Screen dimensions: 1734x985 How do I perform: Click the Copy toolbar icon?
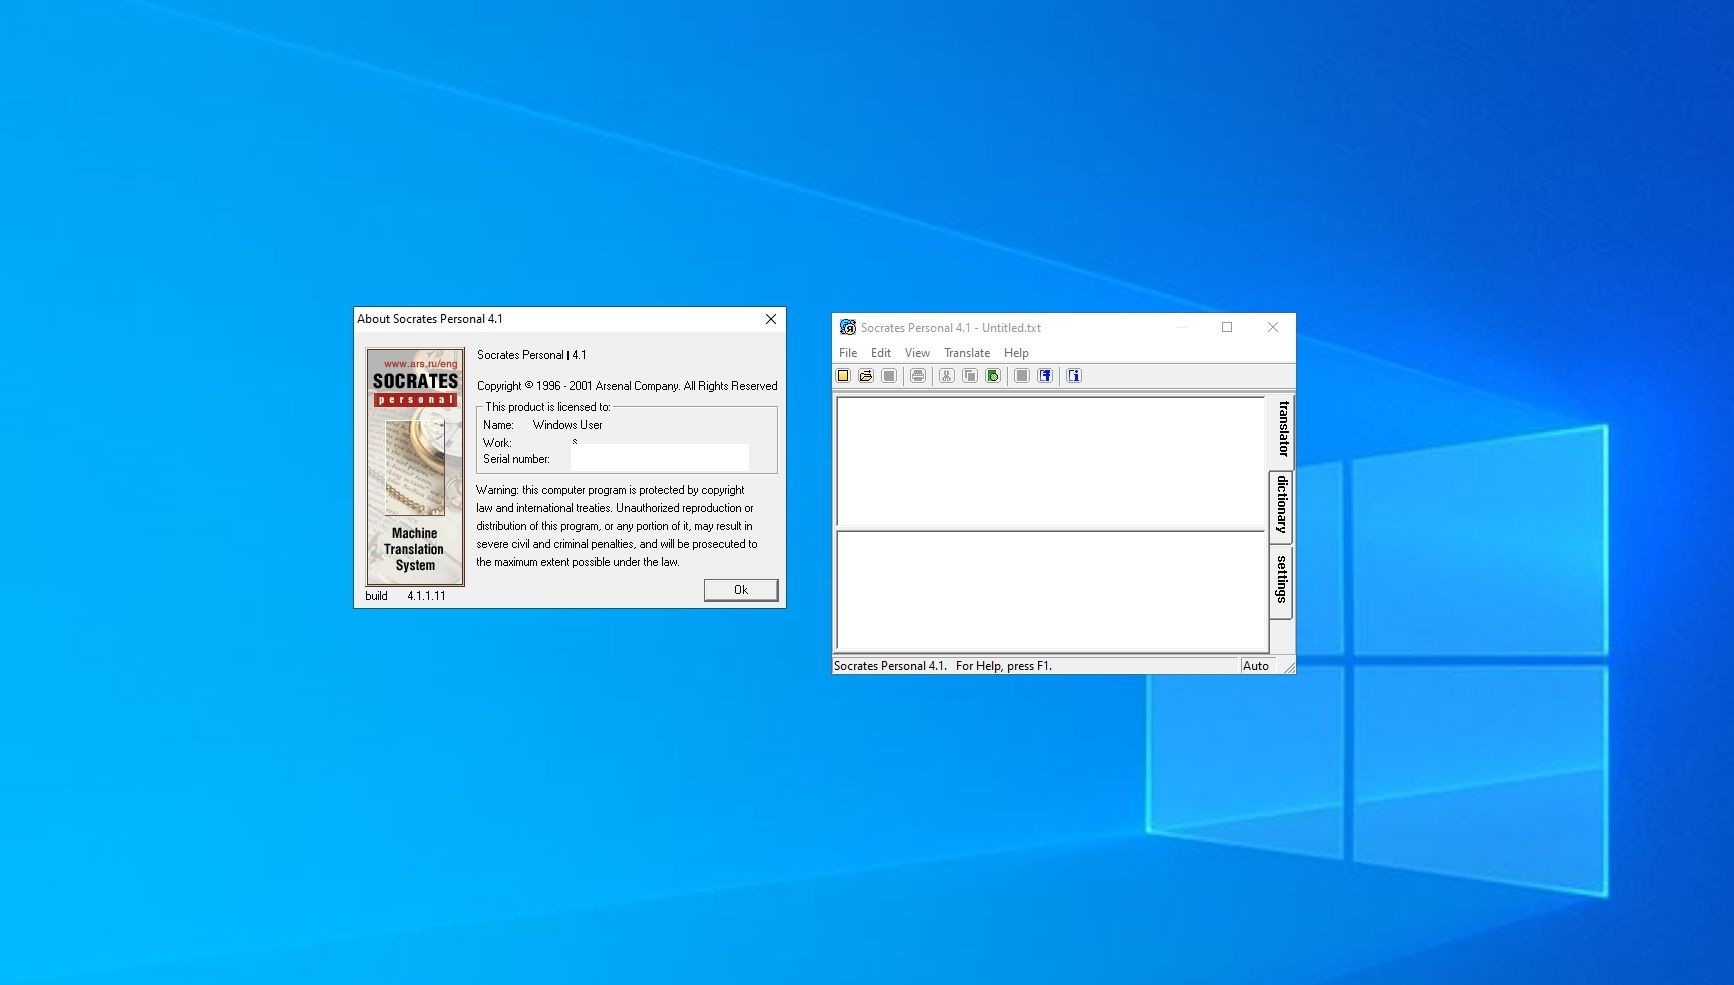[970, 376]
